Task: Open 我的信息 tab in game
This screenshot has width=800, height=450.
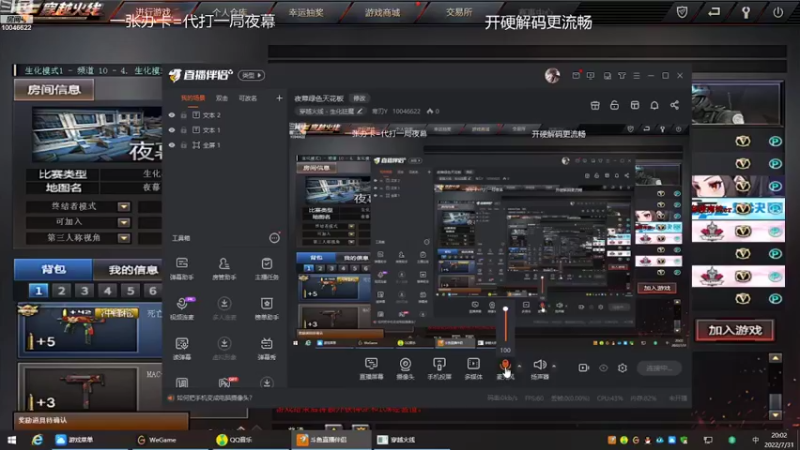Action: pos(134,269)
